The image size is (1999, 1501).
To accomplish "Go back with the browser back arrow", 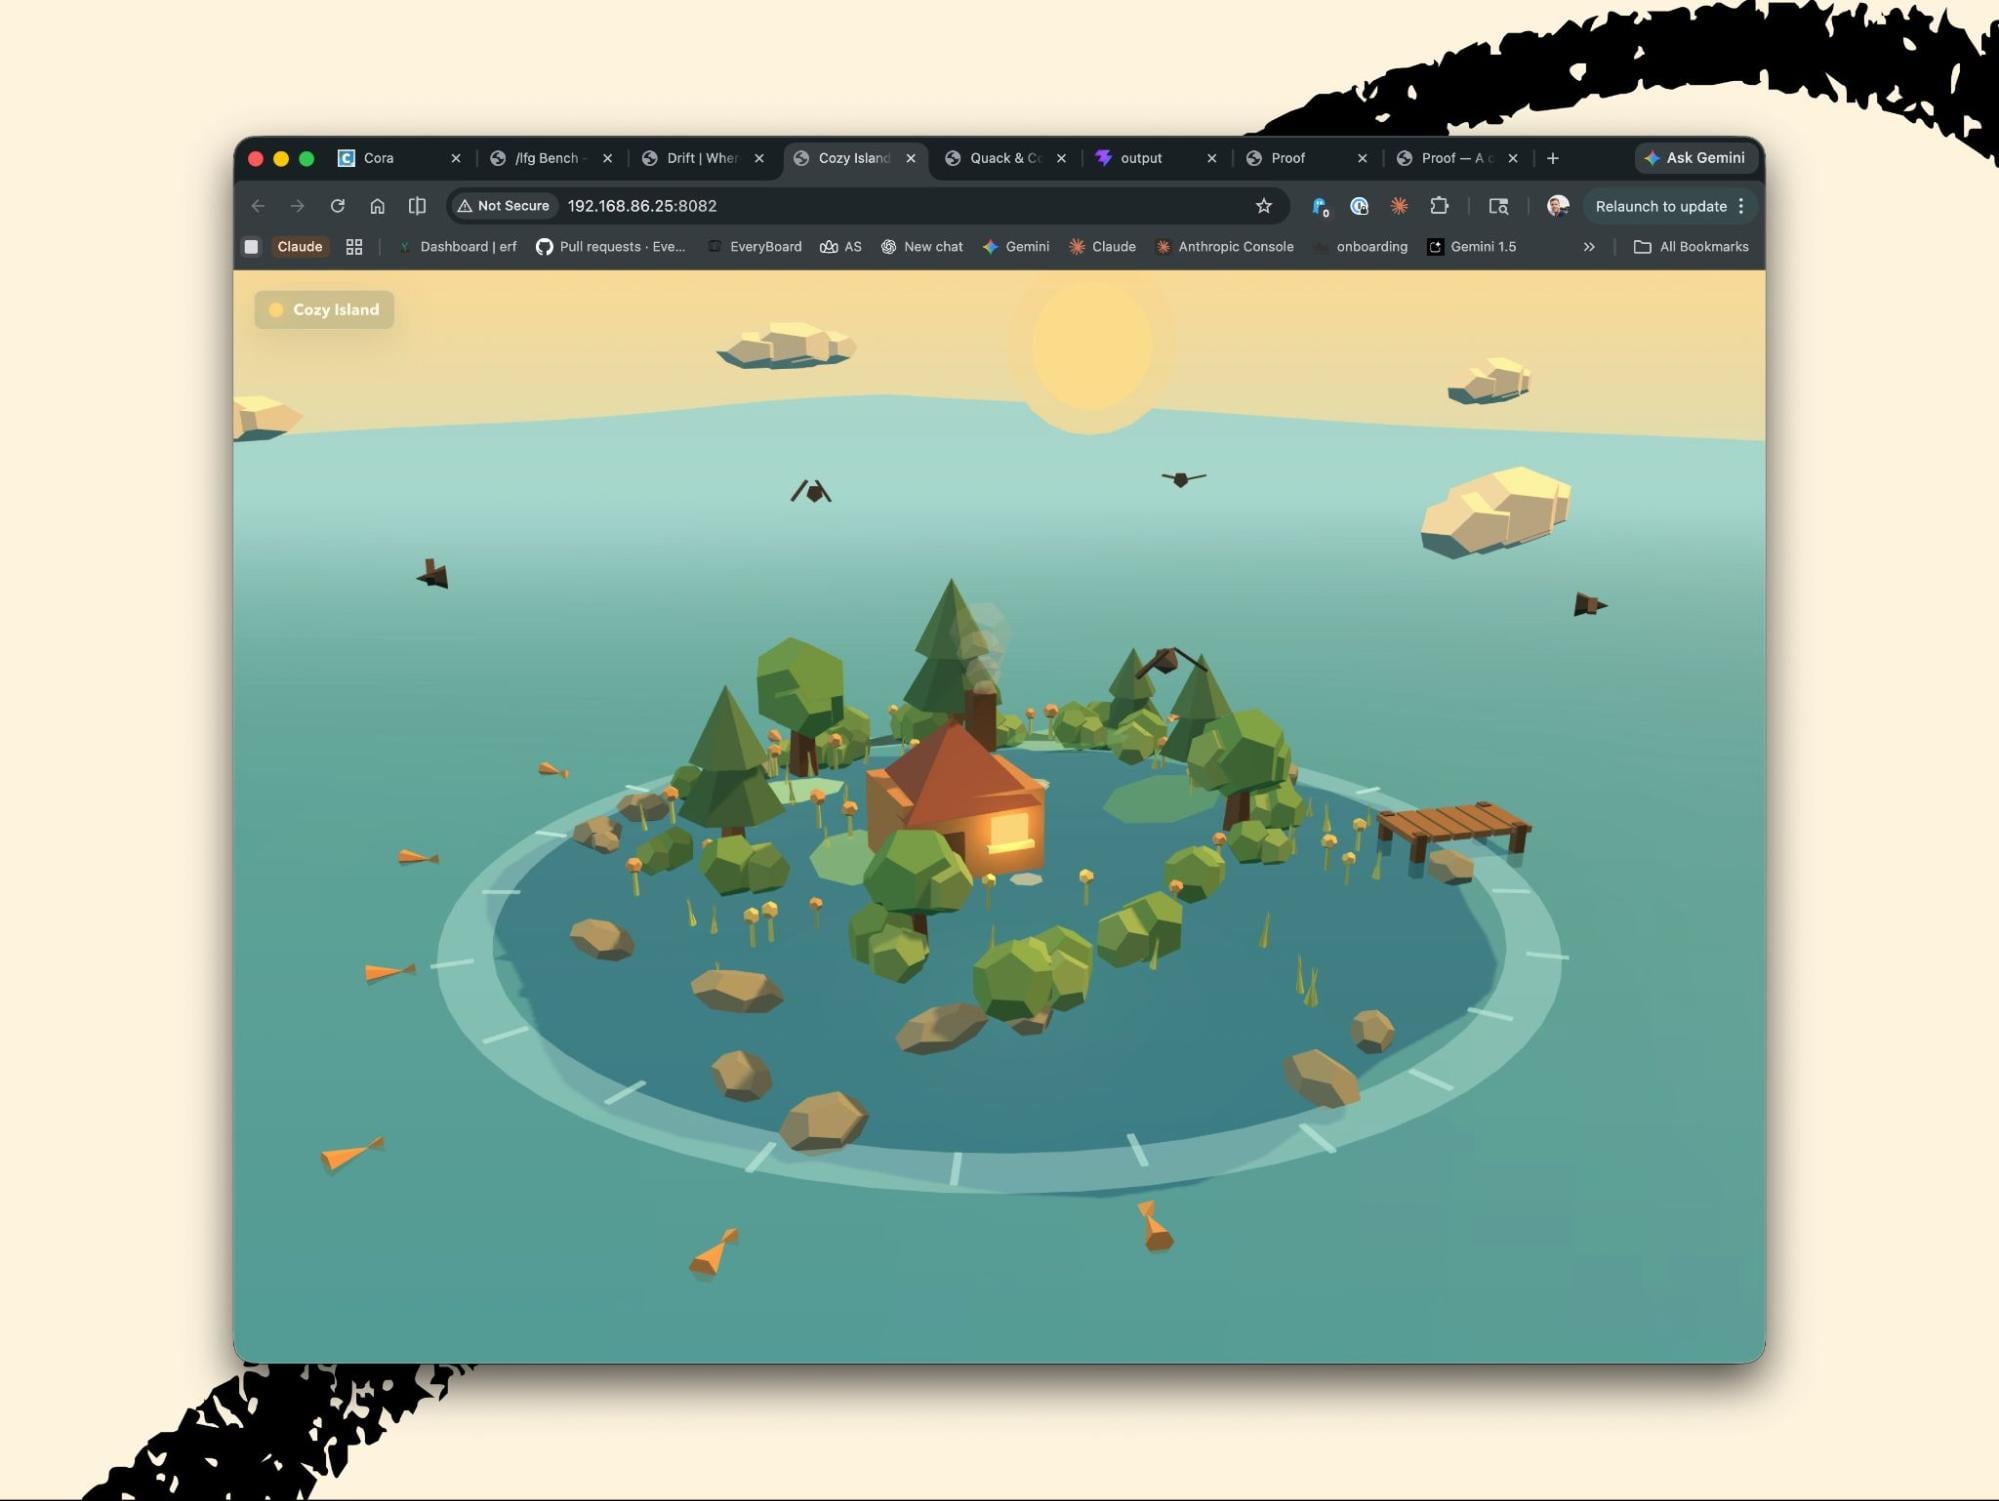I will pyautogui.click(x=258, y=206).
